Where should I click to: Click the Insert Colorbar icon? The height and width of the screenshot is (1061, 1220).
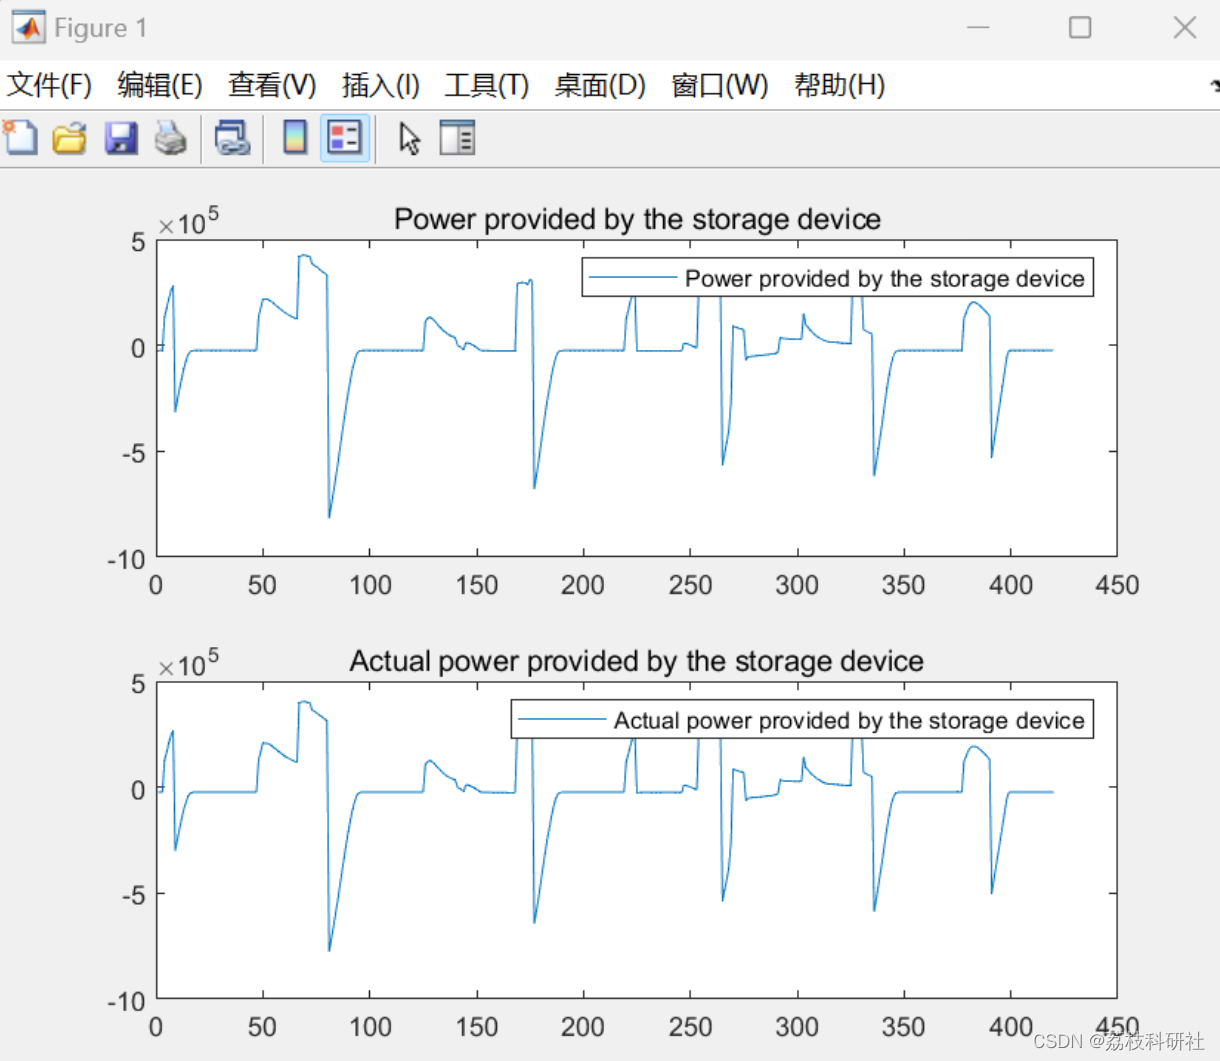295,137
